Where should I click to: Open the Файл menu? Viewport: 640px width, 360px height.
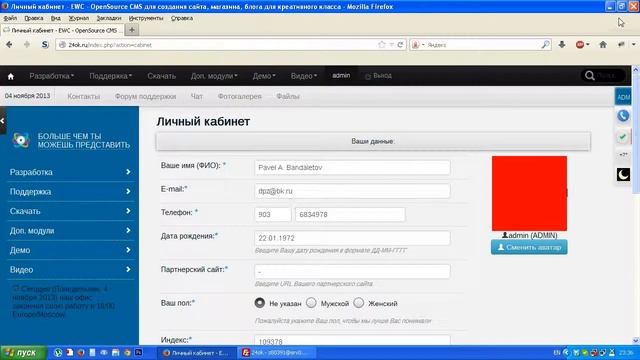pyautogui.click(x=10, y=18)
